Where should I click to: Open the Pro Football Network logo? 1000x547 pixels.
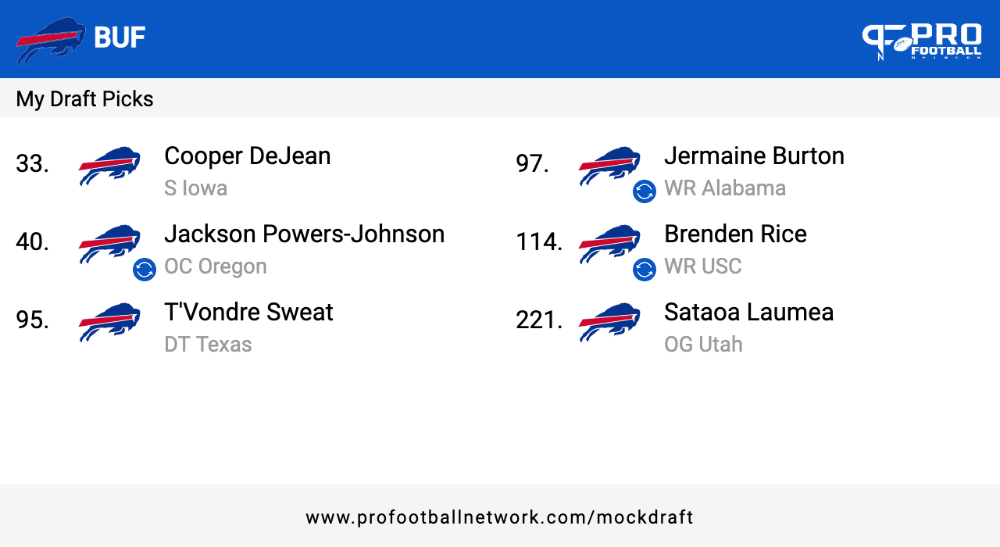pos(922,41)
